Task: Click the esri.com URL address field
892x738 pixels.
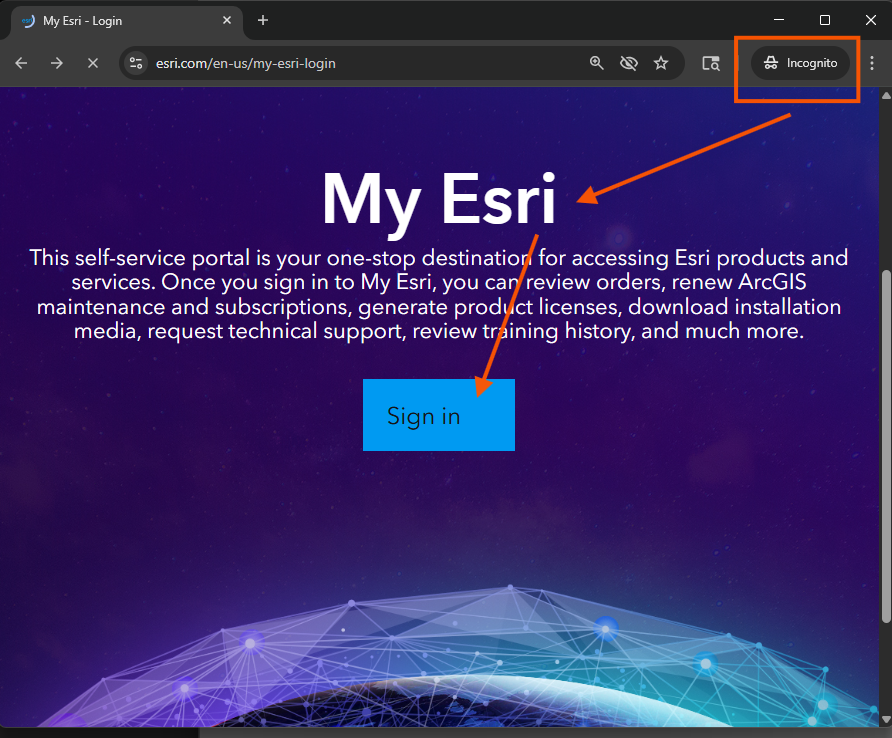Action: pos(360,63)
